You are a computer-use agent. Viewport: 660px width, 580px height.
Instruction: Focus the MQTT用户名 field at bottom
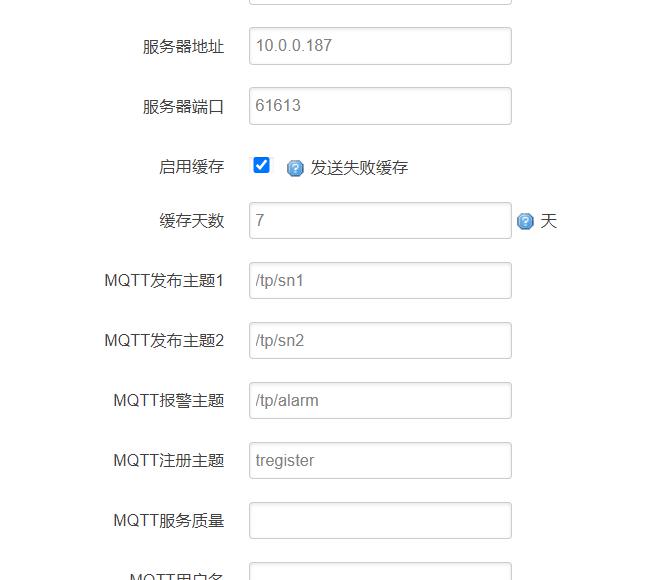point(380,572)
